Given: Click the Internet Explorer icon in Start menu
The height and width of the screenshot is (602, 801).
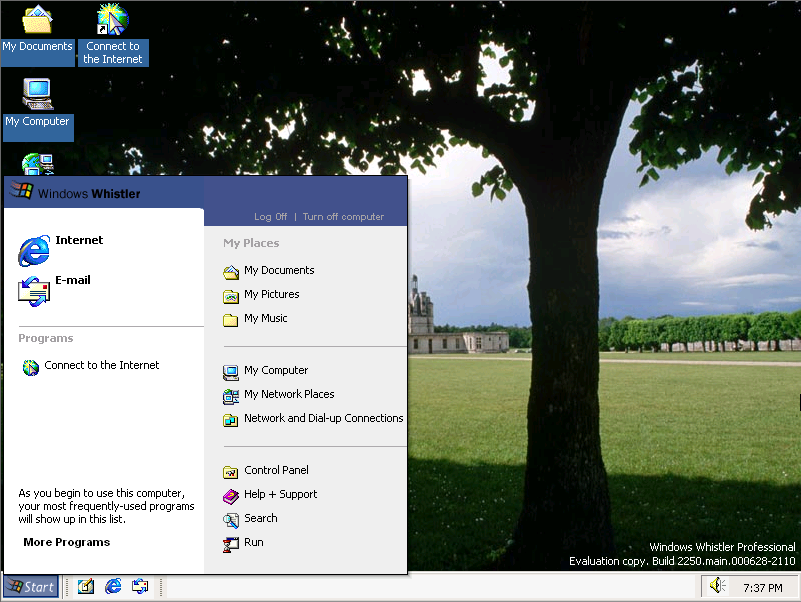Looking at the screenshot, I should (34, 250).
